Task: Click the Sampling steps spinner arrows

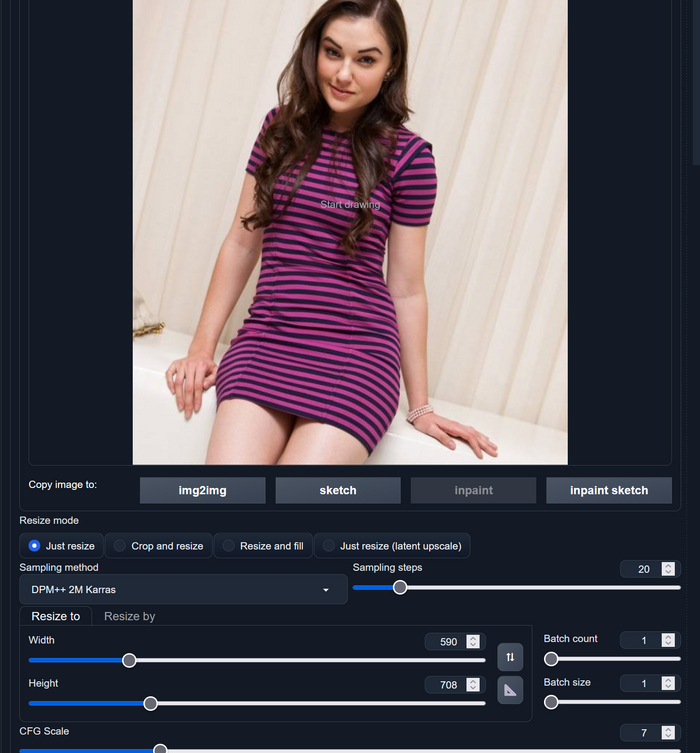Action: click(x=668, y=569)
